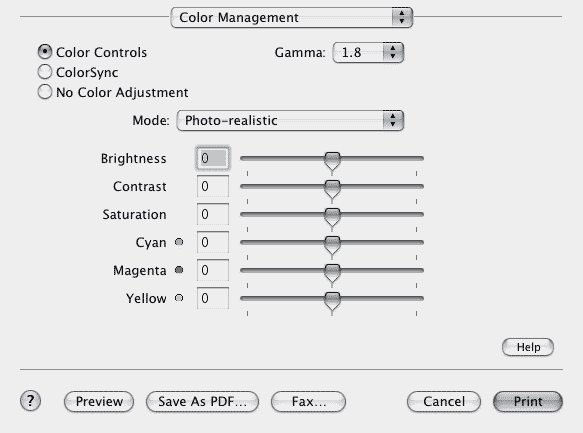Open the Gamma 1.8 dropdown
This screenshot has width=583, height=433.
pyautogui.click(x=368, y=52)
